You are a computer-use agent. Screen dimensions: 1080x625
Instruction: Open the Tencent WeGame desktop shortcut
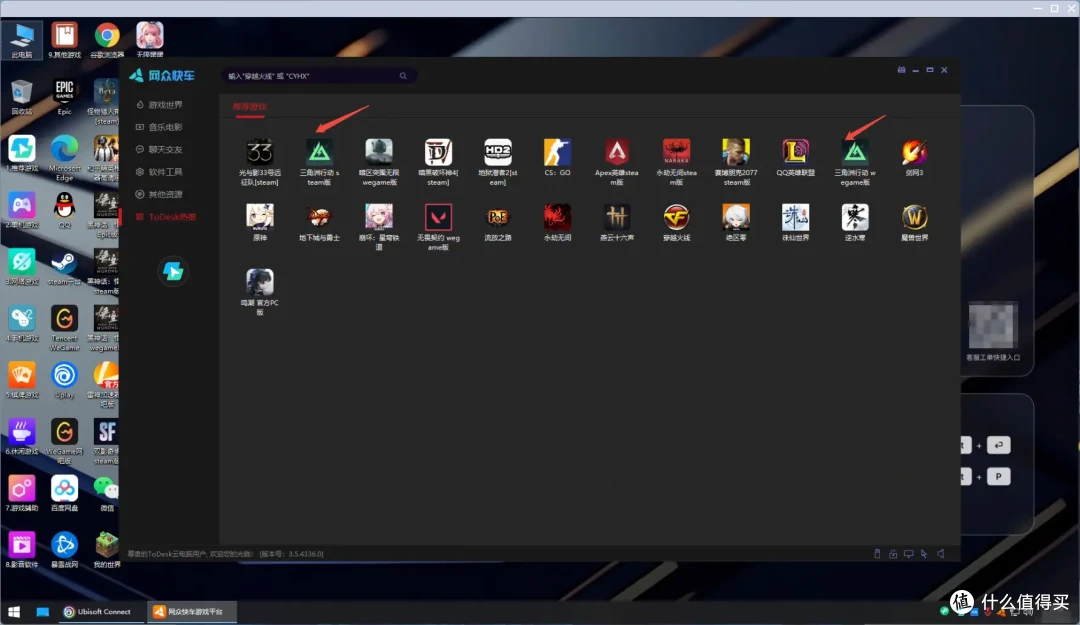(64, 328)
